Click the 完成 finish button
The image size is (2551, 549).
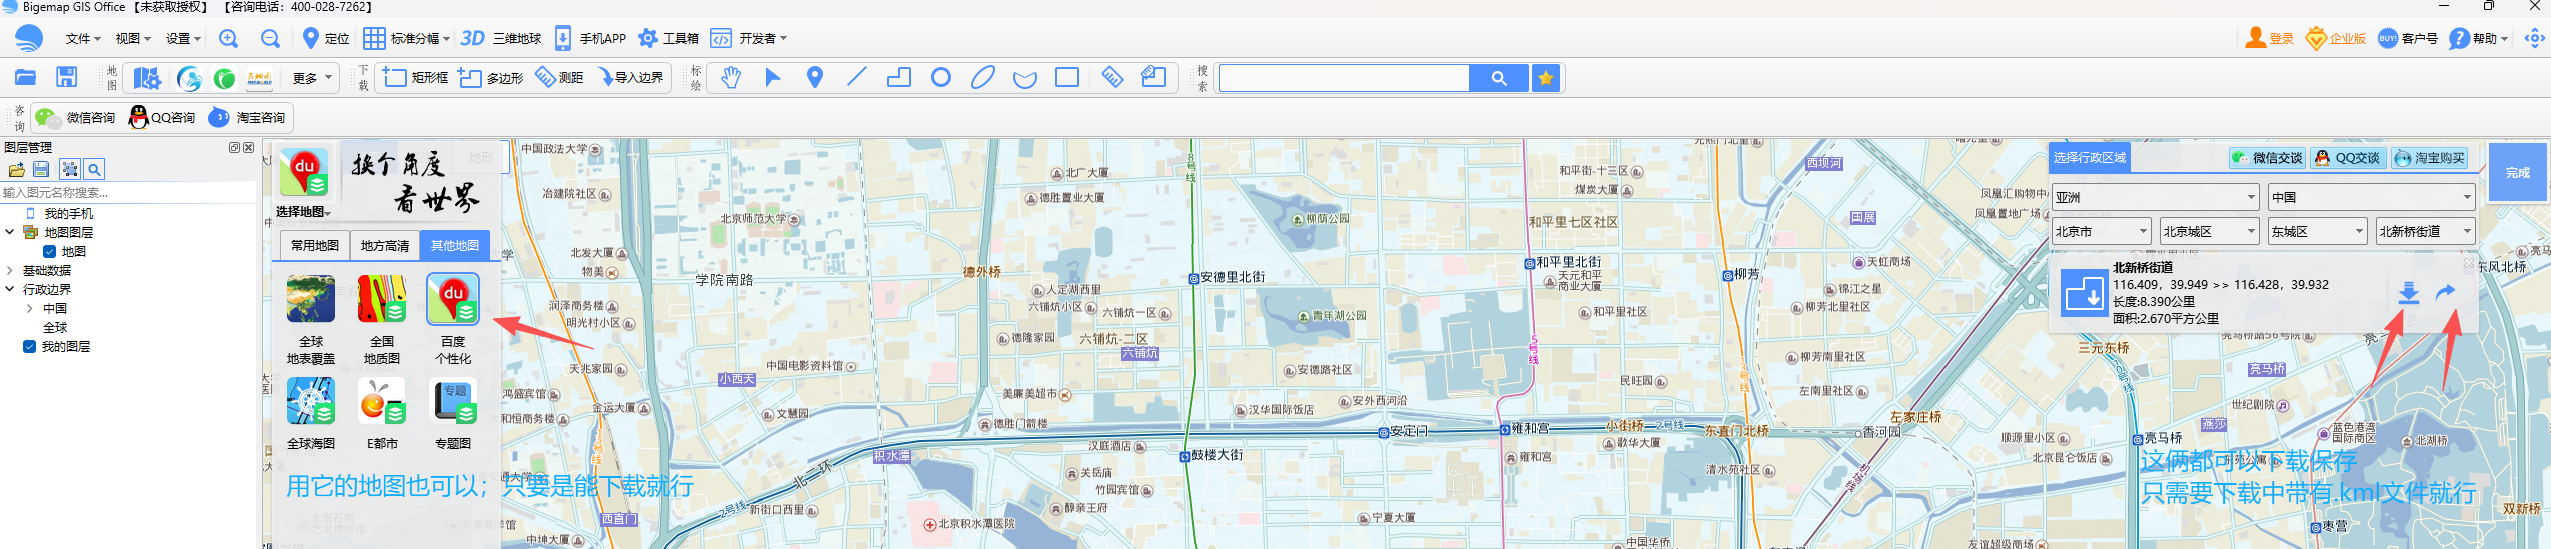coord(2517,173)
